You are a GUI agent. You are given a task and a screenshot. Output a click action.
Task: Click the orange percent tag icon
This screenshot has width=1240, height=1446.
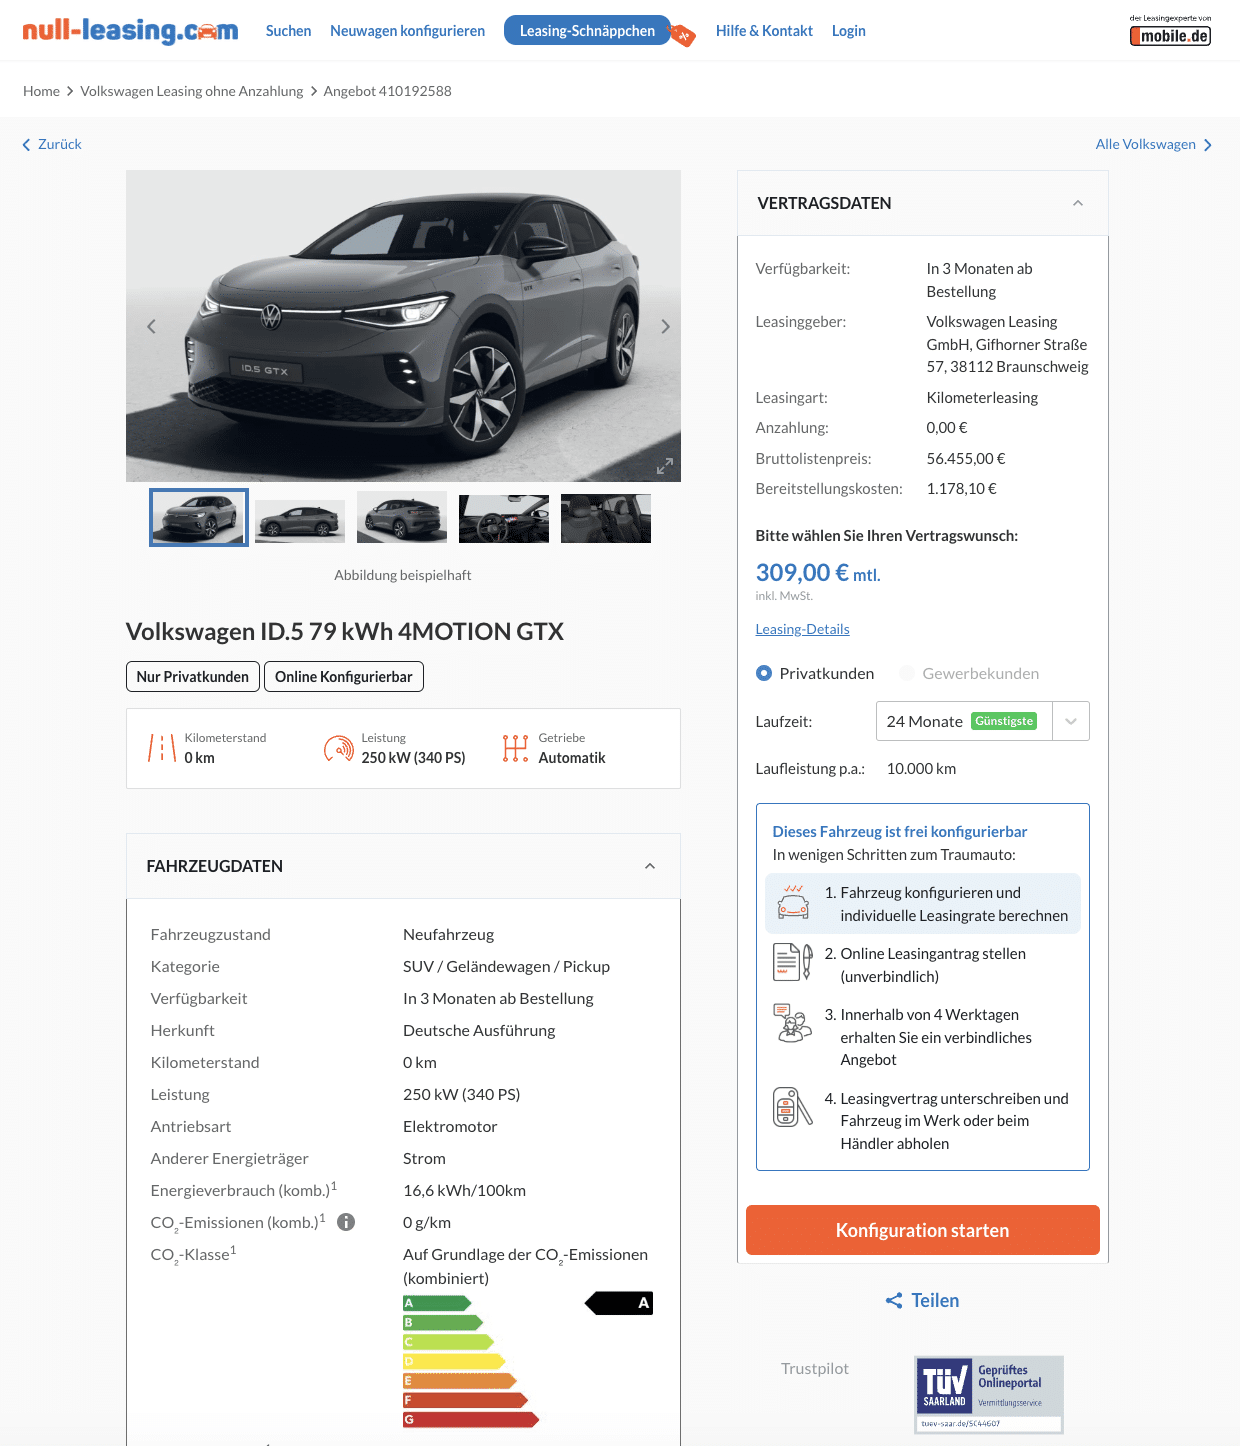(683, 36)
